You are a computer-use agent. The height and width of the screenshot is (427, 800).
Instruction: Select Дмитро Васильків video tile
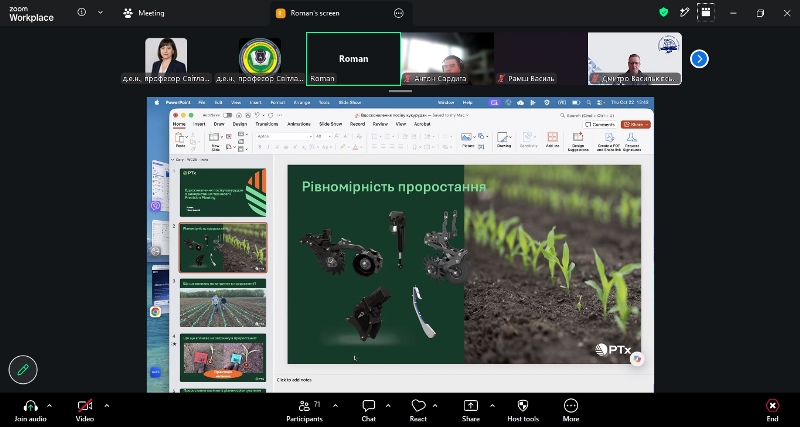point(635,59)
